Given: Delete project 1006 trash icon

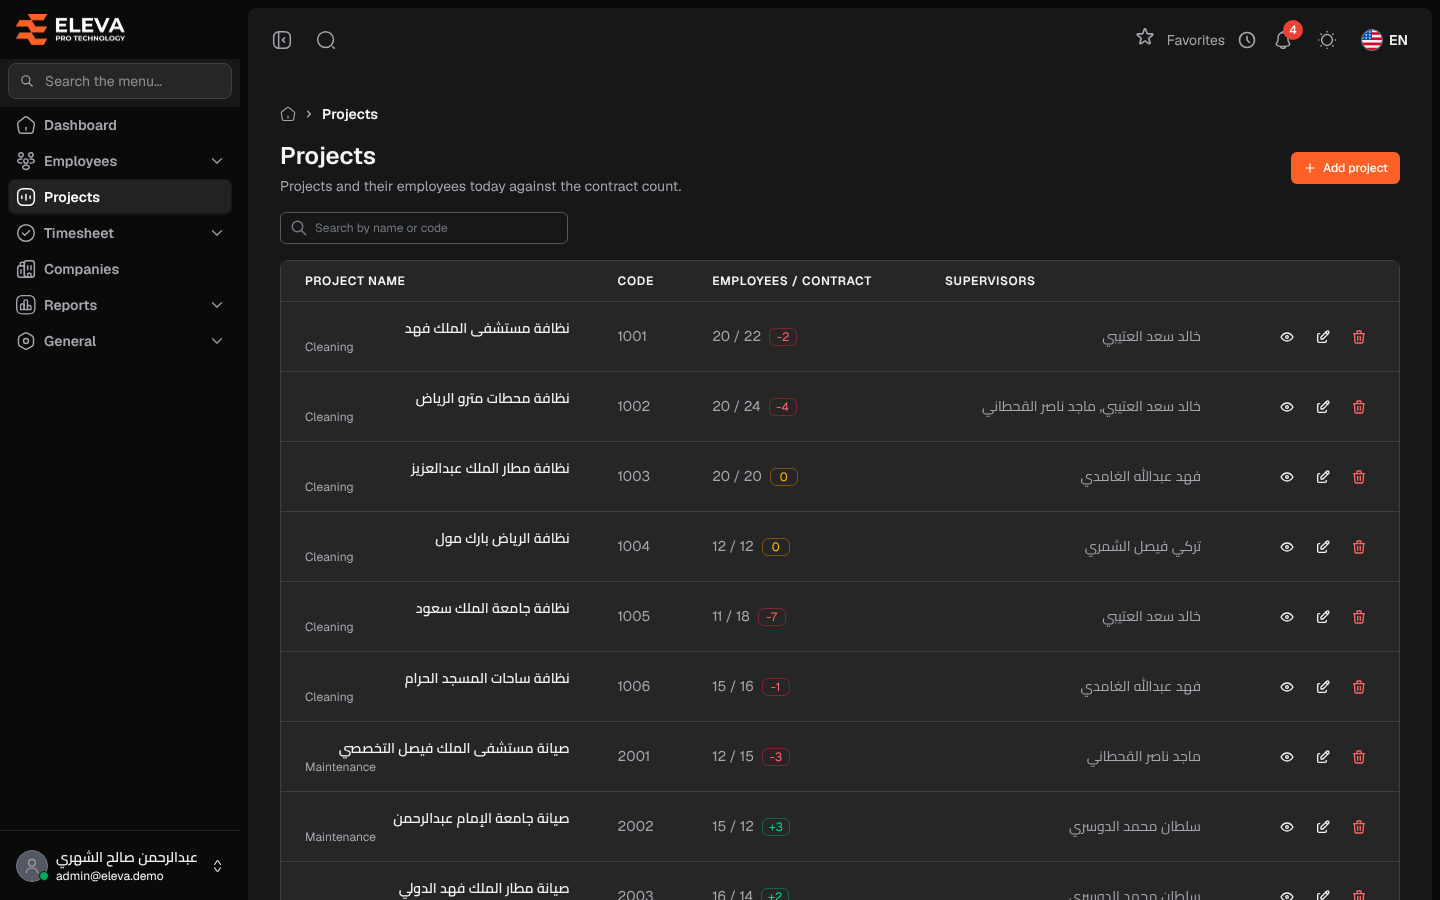Looking at the screenshot, I should tap(1359, 687).
